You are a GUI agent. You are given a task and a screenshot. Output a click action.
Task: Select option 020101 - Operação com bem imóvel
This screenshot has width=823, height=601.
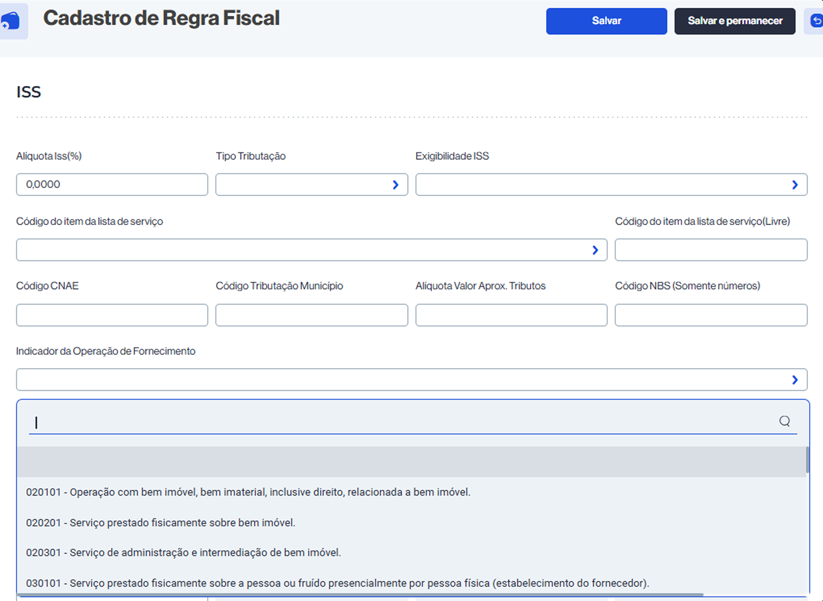[x=248, y=492]
